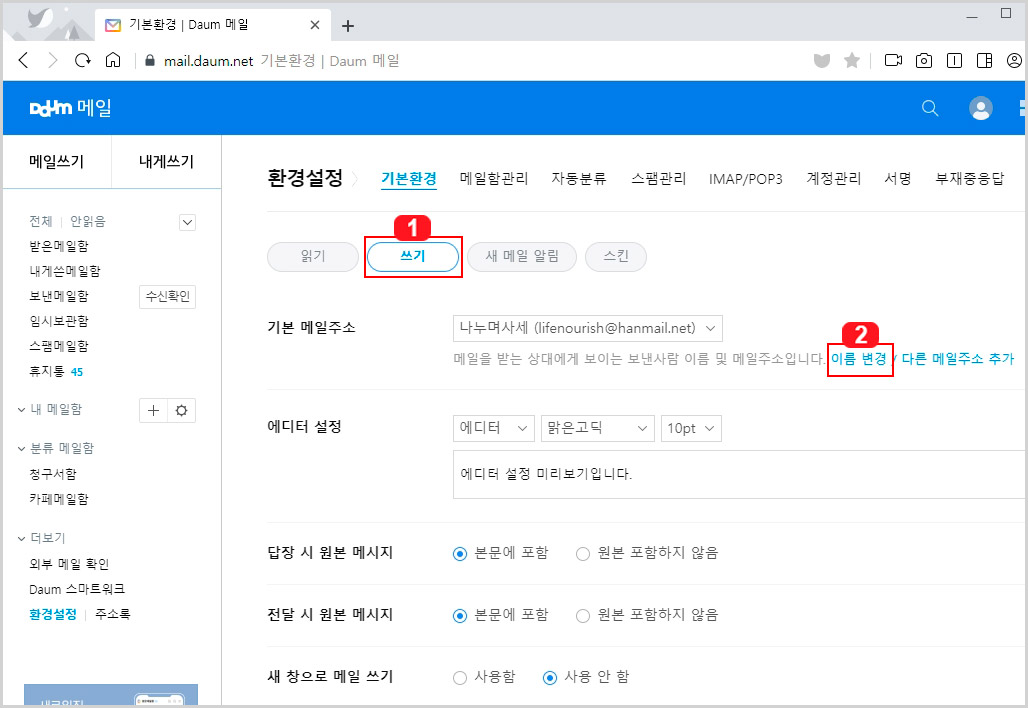
Task: Switch to 기본환경 settings tab
Action: click(409, 178)
